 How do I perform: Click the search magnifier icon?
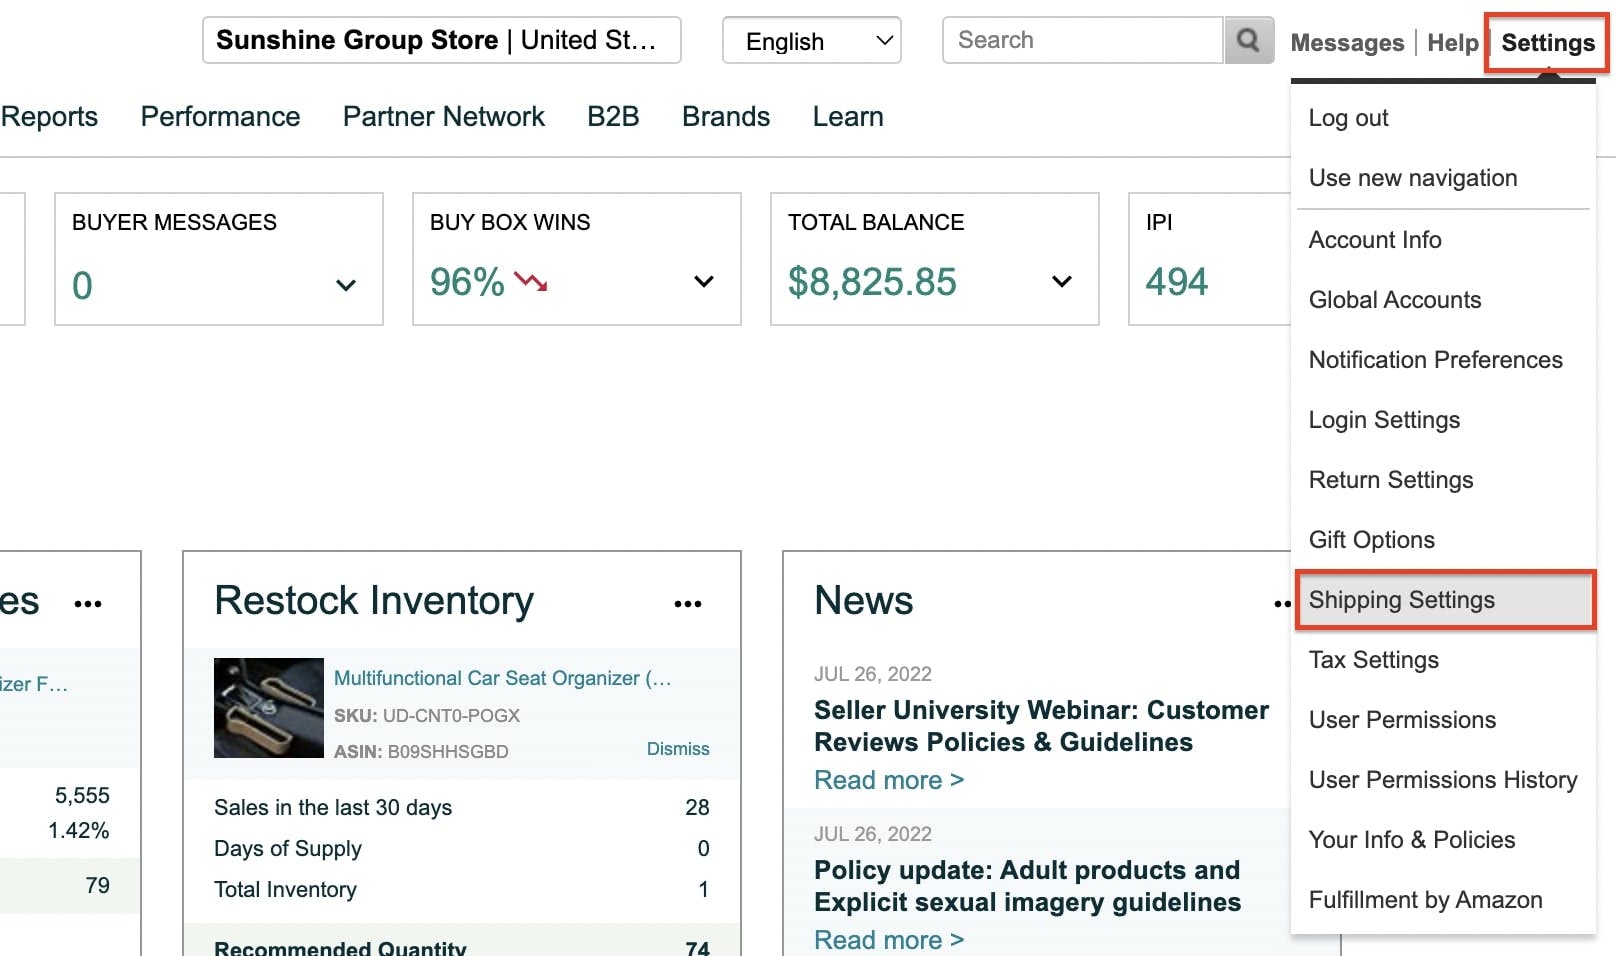click(x=1248, y=40)
